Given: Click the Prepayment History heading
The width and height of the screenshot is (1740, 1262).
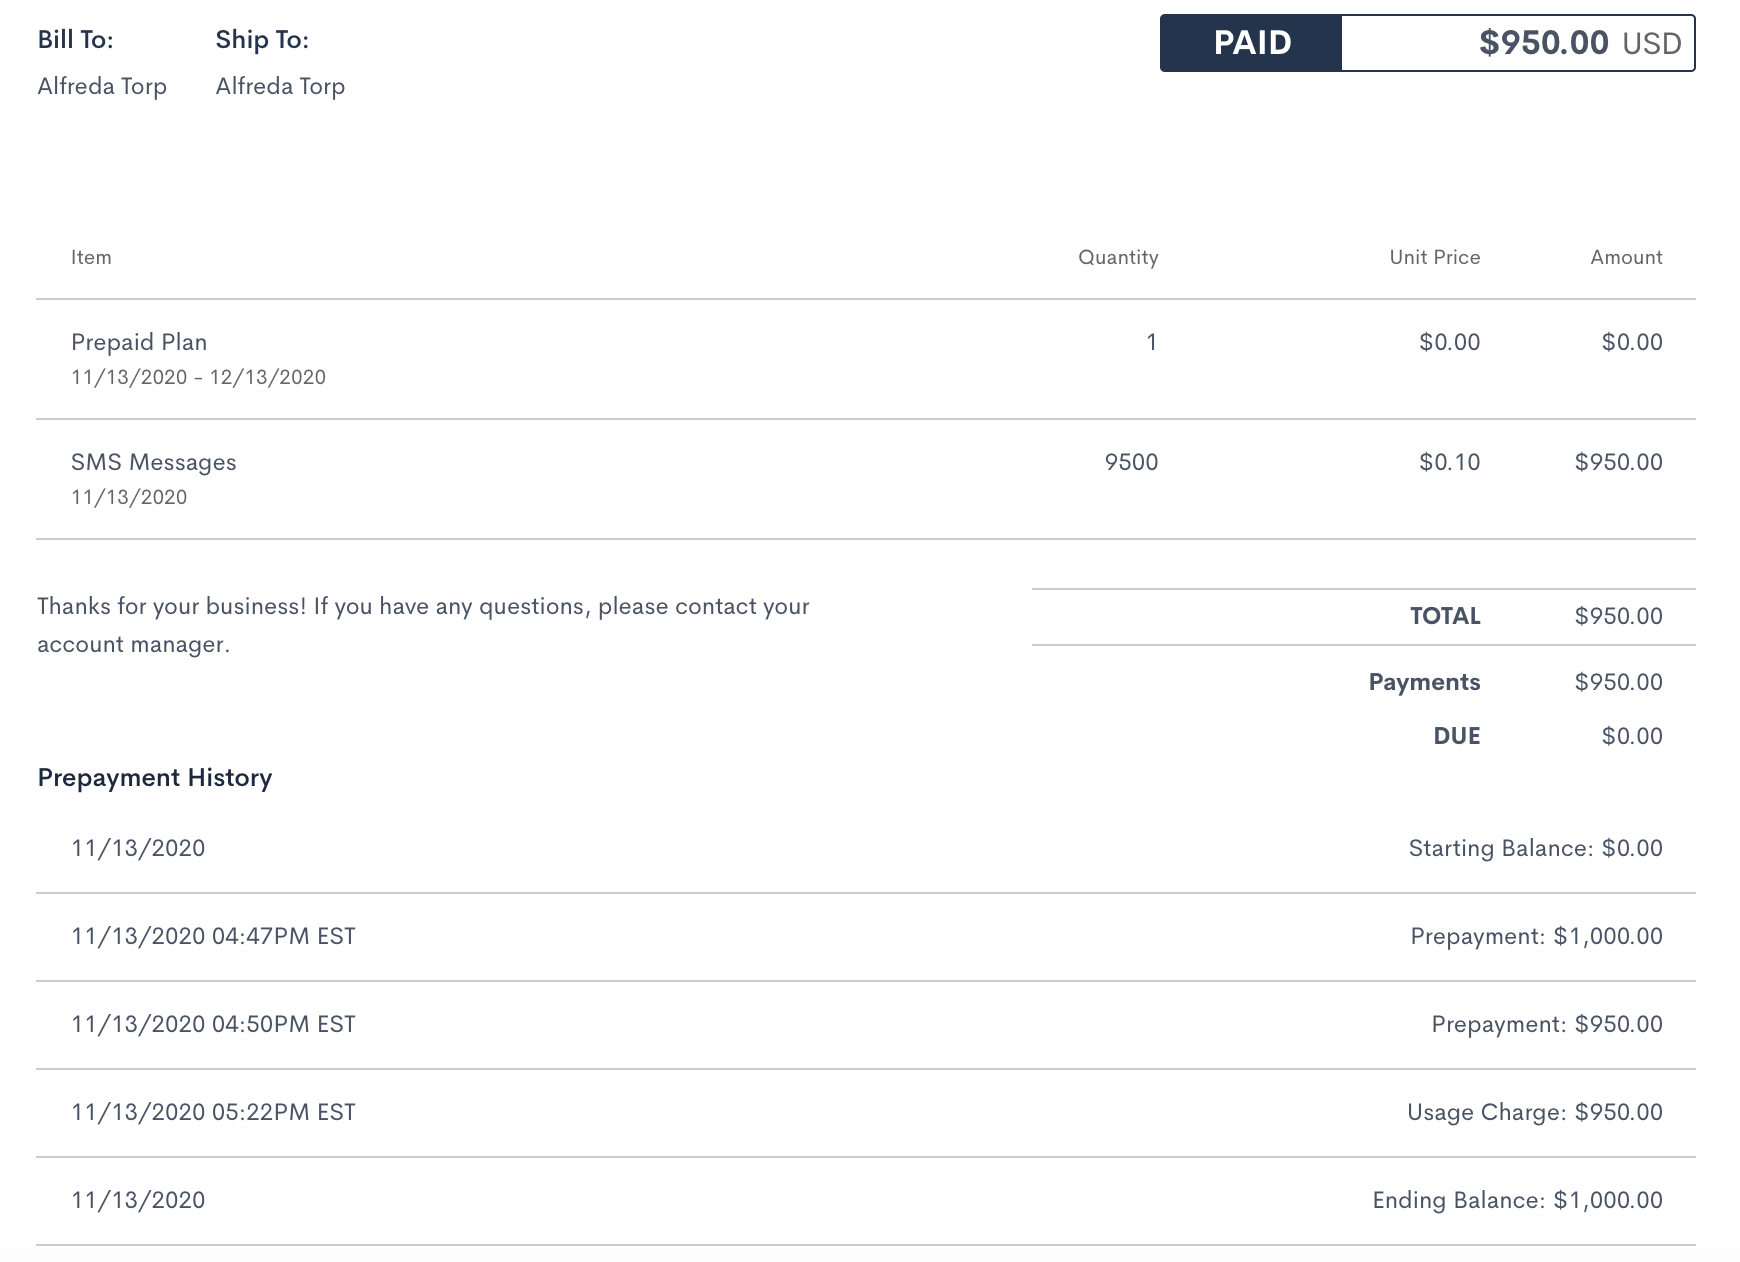Looking at the screenshot, I should (155, 778).
